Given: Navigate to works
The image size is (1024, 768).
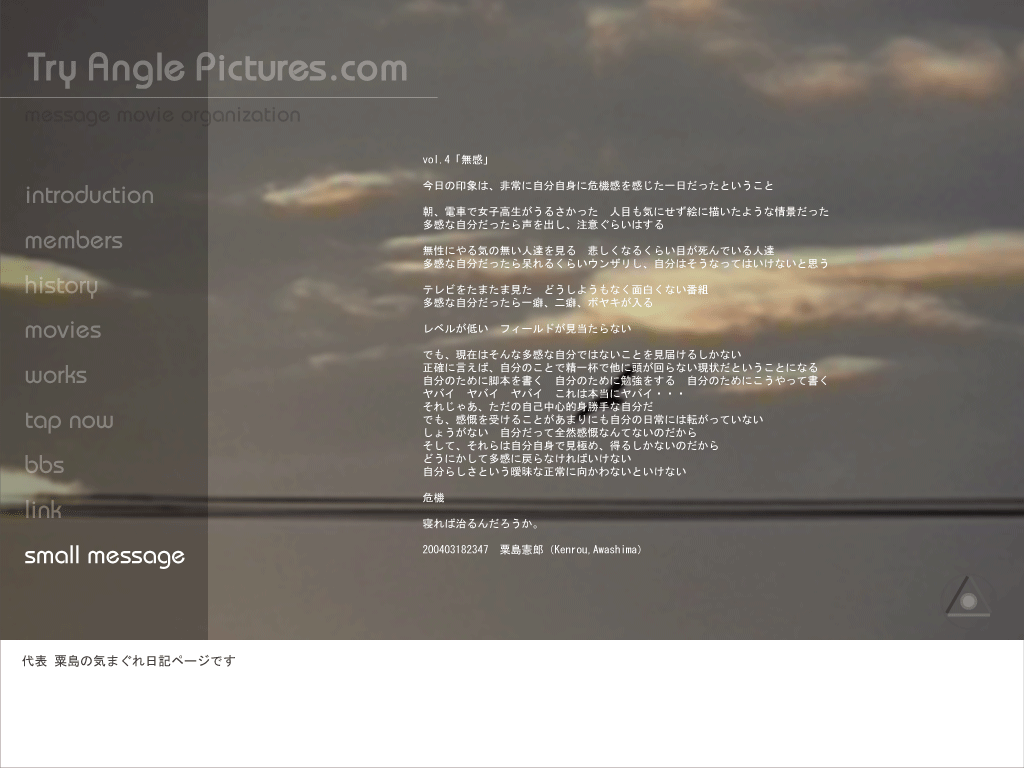Looking at the screenshot, I should pyautogui.click(x=55, y=375).
